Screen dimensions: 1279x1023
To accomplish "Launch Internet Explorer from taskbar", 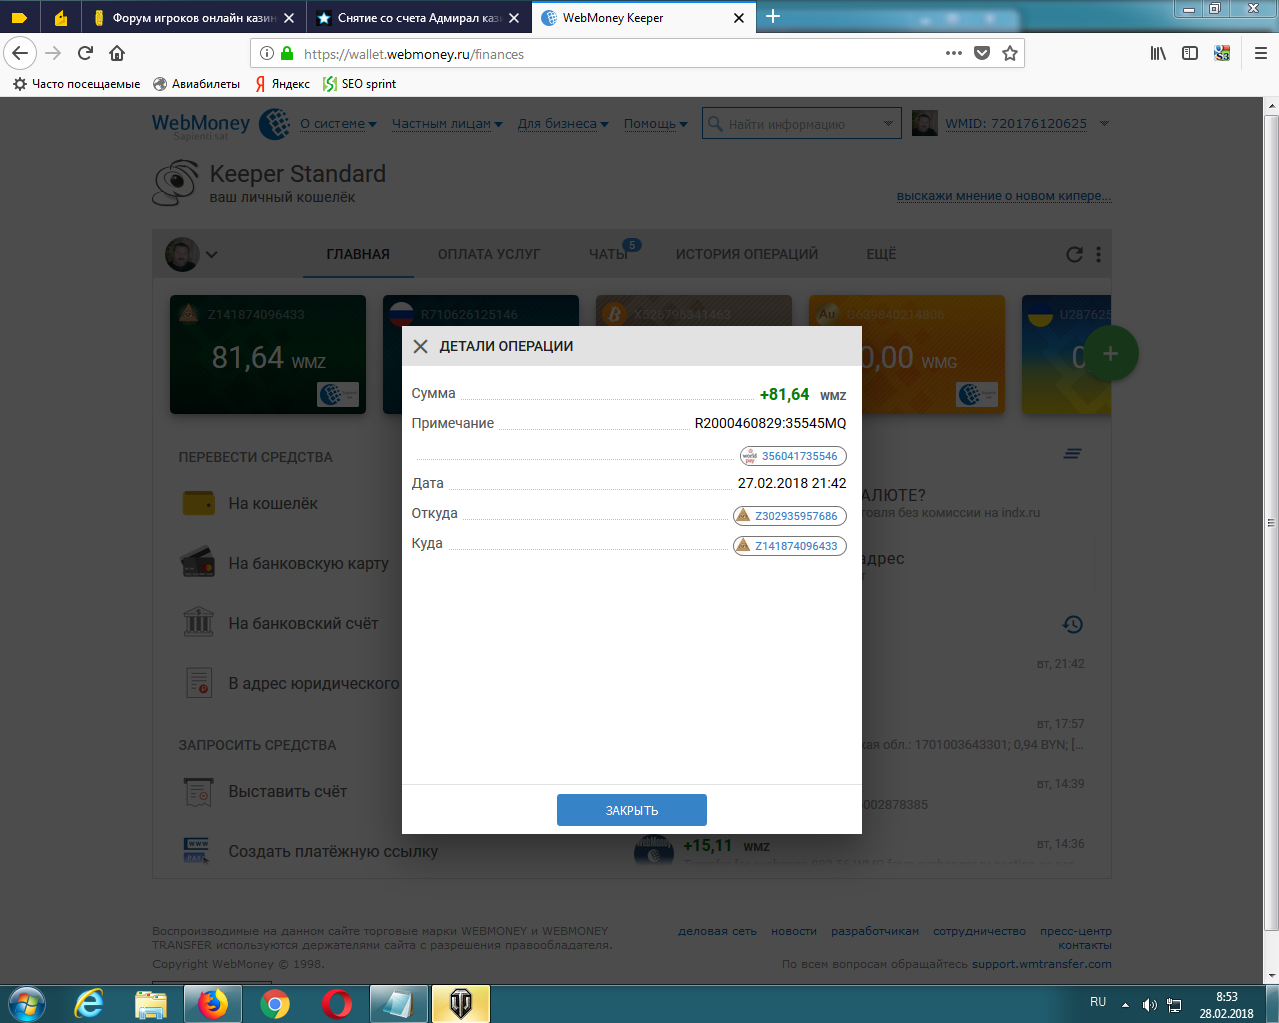I will coord(89,1003).
